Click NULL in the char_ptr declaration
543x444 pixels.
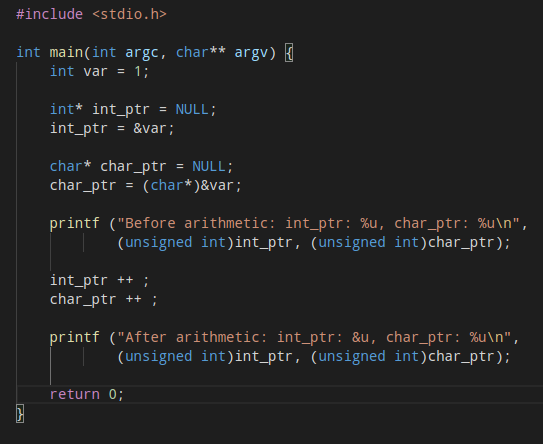point(209,167)
